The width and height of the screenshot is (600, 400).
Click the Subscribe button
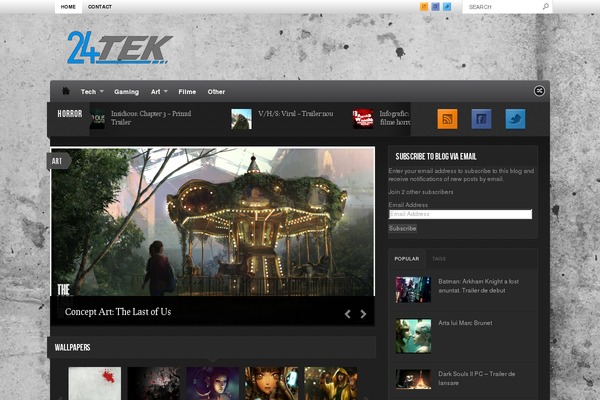[x=403, y=229]
